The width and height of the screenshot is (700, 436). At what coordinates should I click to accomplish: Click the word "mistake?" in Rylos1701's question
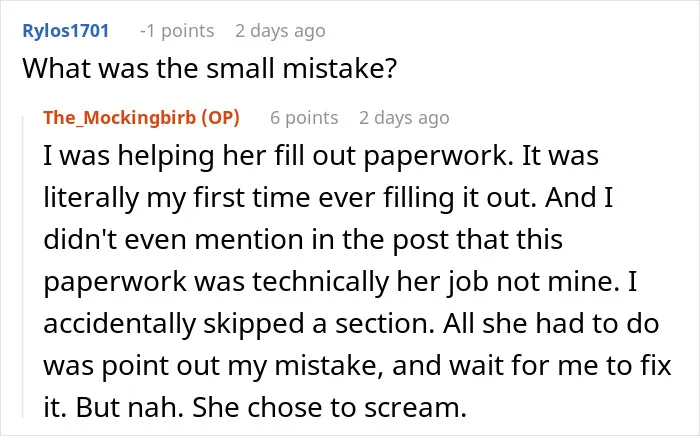pyautogui.click(x=339, y=68)
